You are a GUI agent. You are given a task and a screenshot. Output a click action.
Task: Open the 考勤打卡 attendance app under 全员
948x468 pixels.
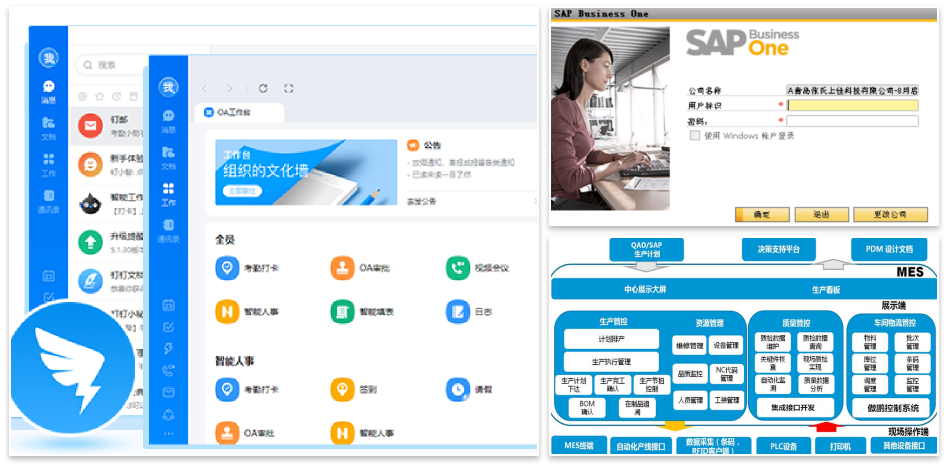[228, 269]
